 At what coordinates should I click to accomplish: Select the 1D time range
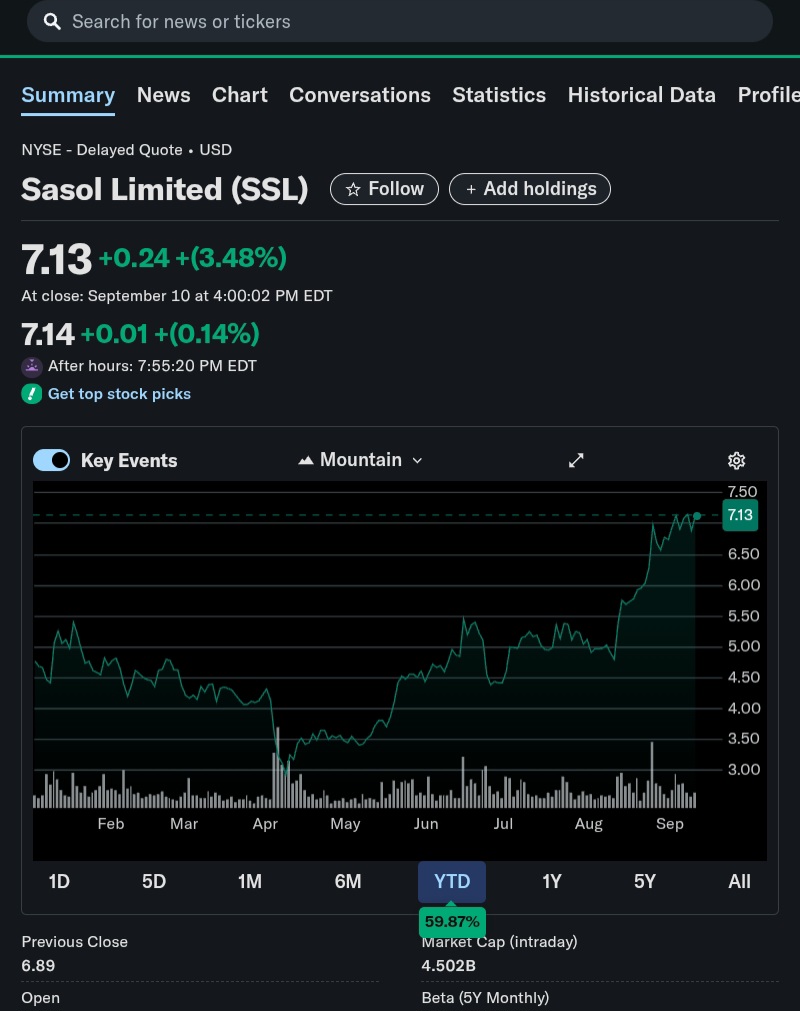coord(59,881)
